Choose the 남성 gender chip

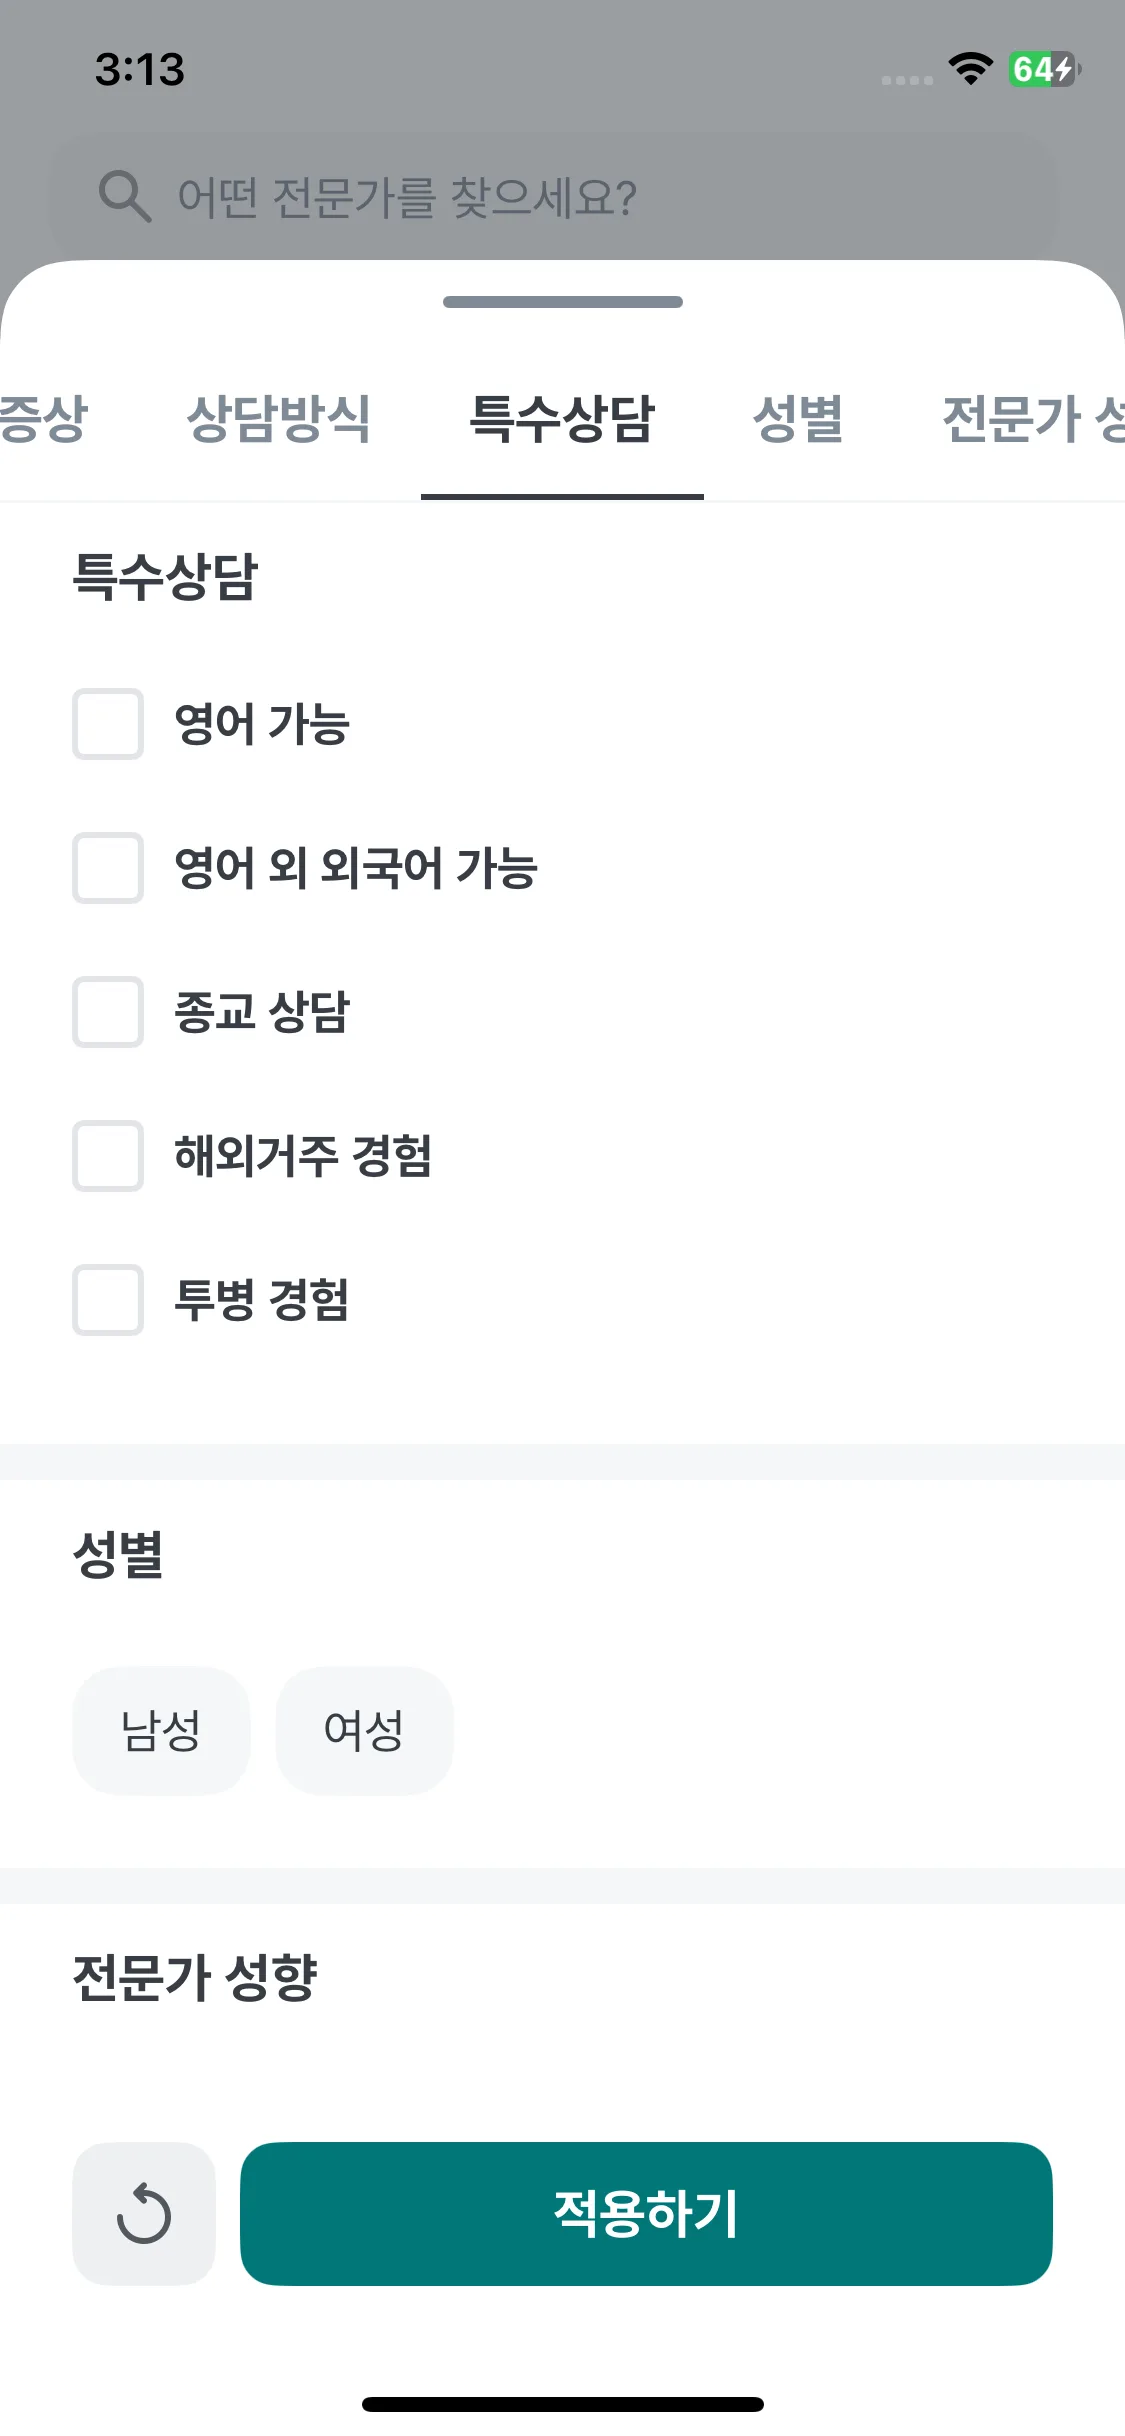point(161,1730)
